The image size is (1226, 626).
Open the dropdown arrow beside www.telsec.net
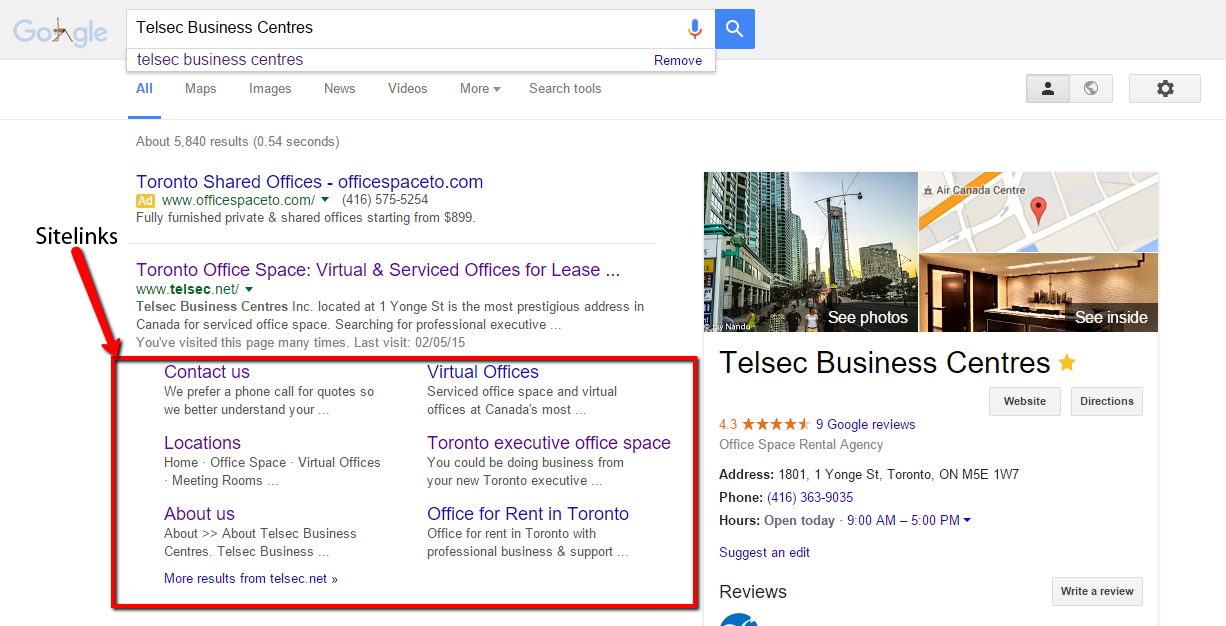pyautogui.click(x=249, y=289)
